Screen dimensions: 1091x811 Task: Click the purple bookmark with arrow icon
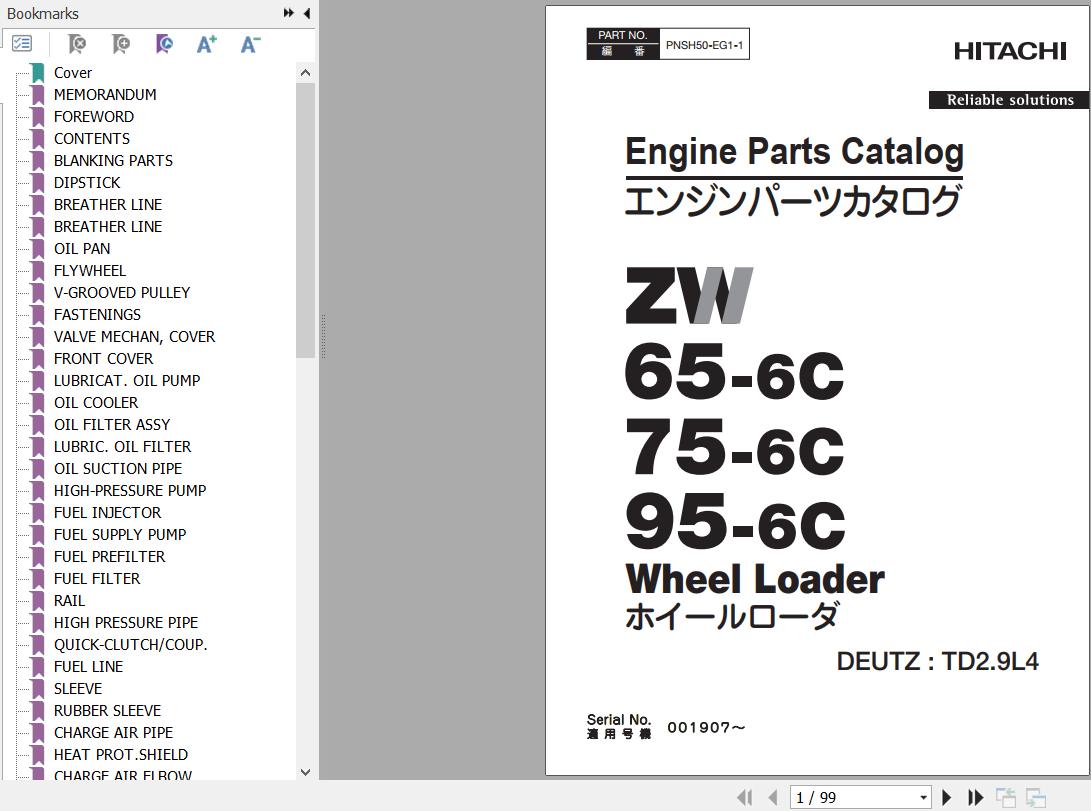tap(164, 44)
